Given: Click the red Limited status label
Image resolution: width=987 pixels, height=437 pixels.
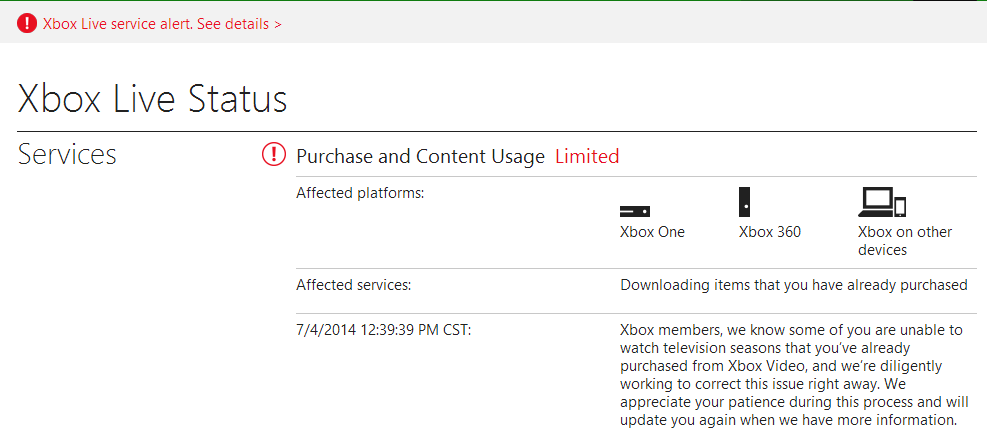Looking at the screenshot, I should pyautogui.click(x=587, y=156).
